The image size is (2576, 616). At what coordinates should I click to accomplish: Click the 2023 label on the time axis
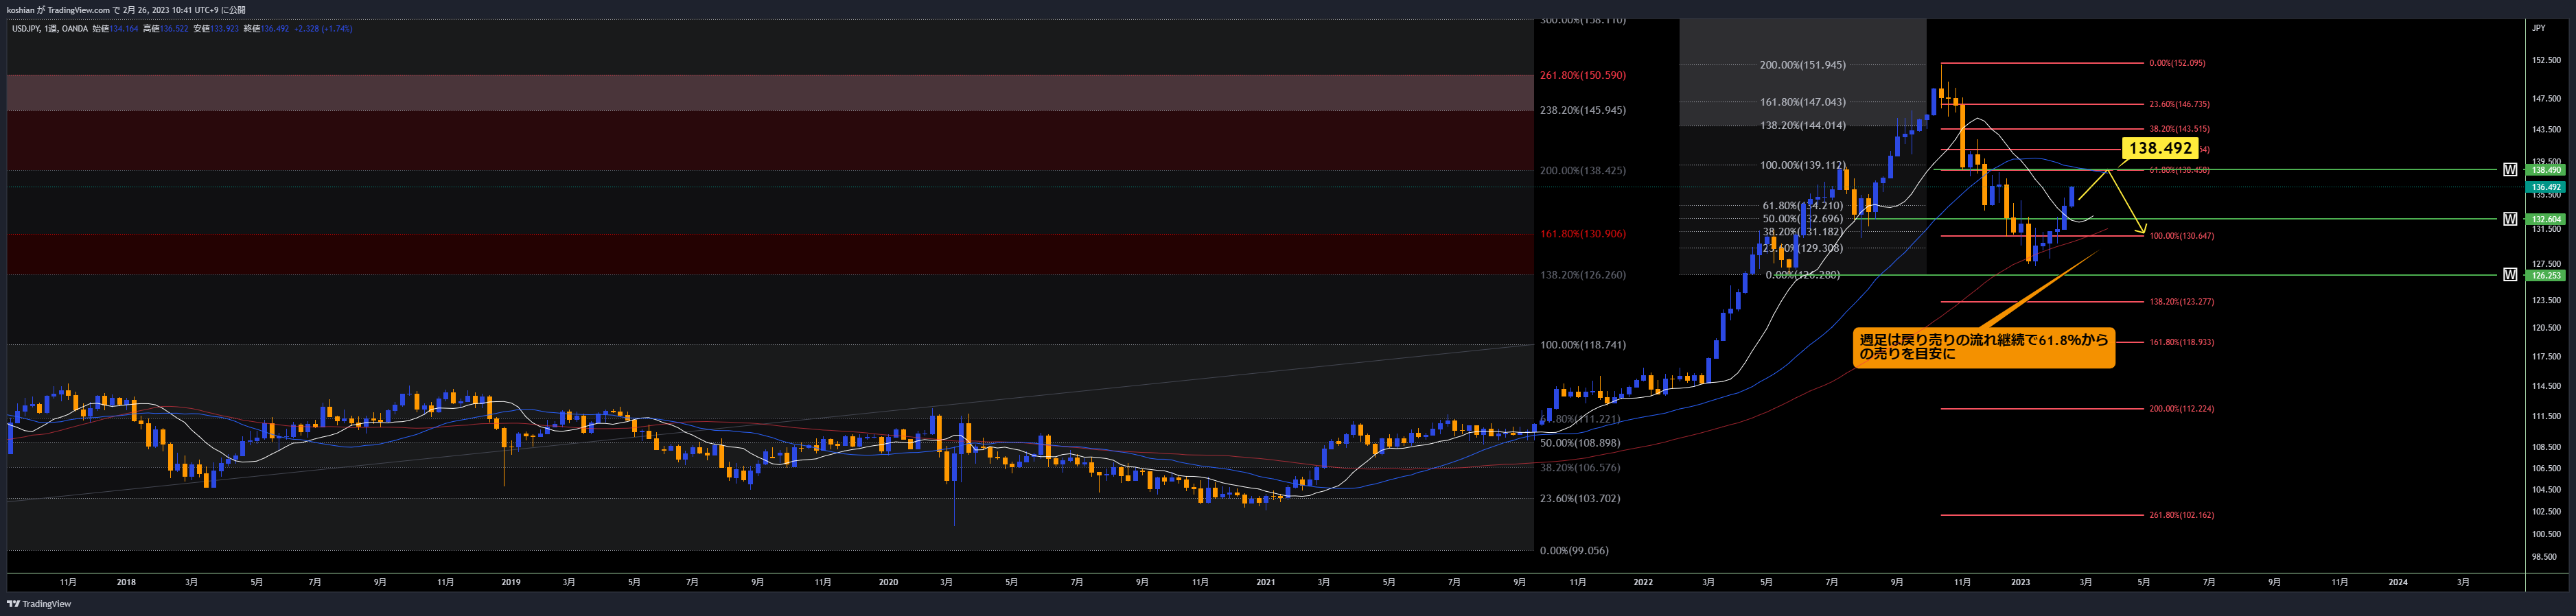pos(2020,582)
